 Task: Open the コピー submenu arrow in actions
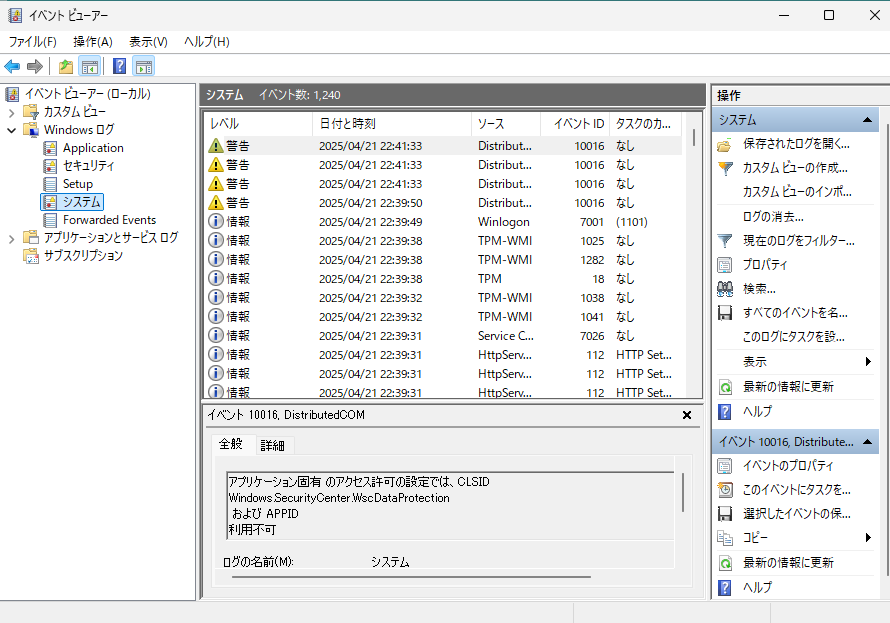coord(868,537)
